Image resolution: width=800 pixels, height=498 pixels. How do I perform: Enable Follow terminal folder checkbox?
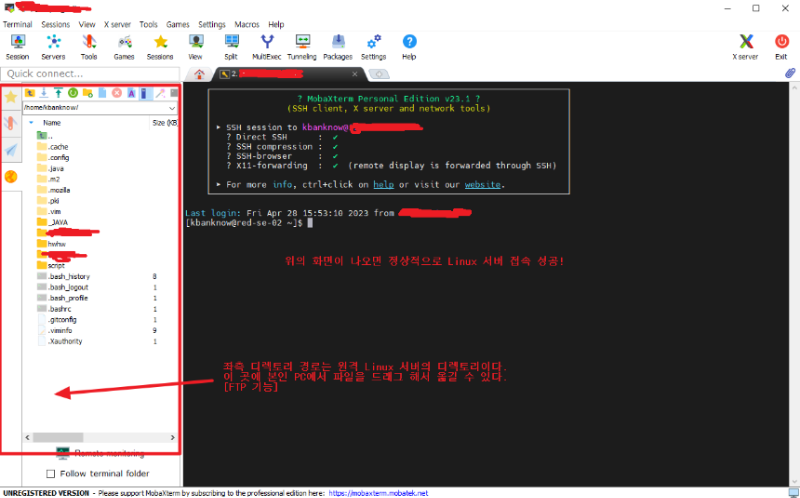(x=51, y=474)
